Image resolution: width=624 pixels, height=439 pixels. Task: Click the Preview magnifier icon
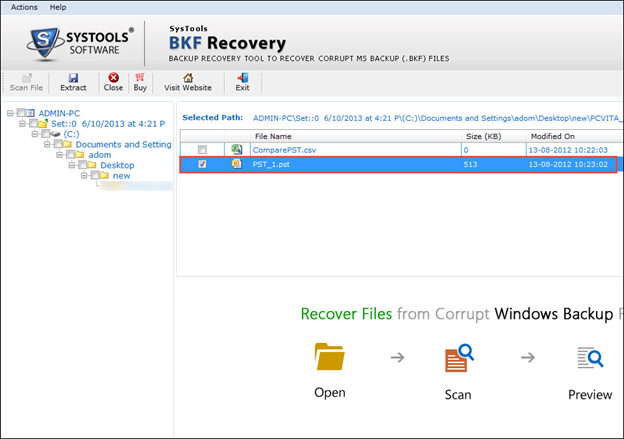[590, 357]
